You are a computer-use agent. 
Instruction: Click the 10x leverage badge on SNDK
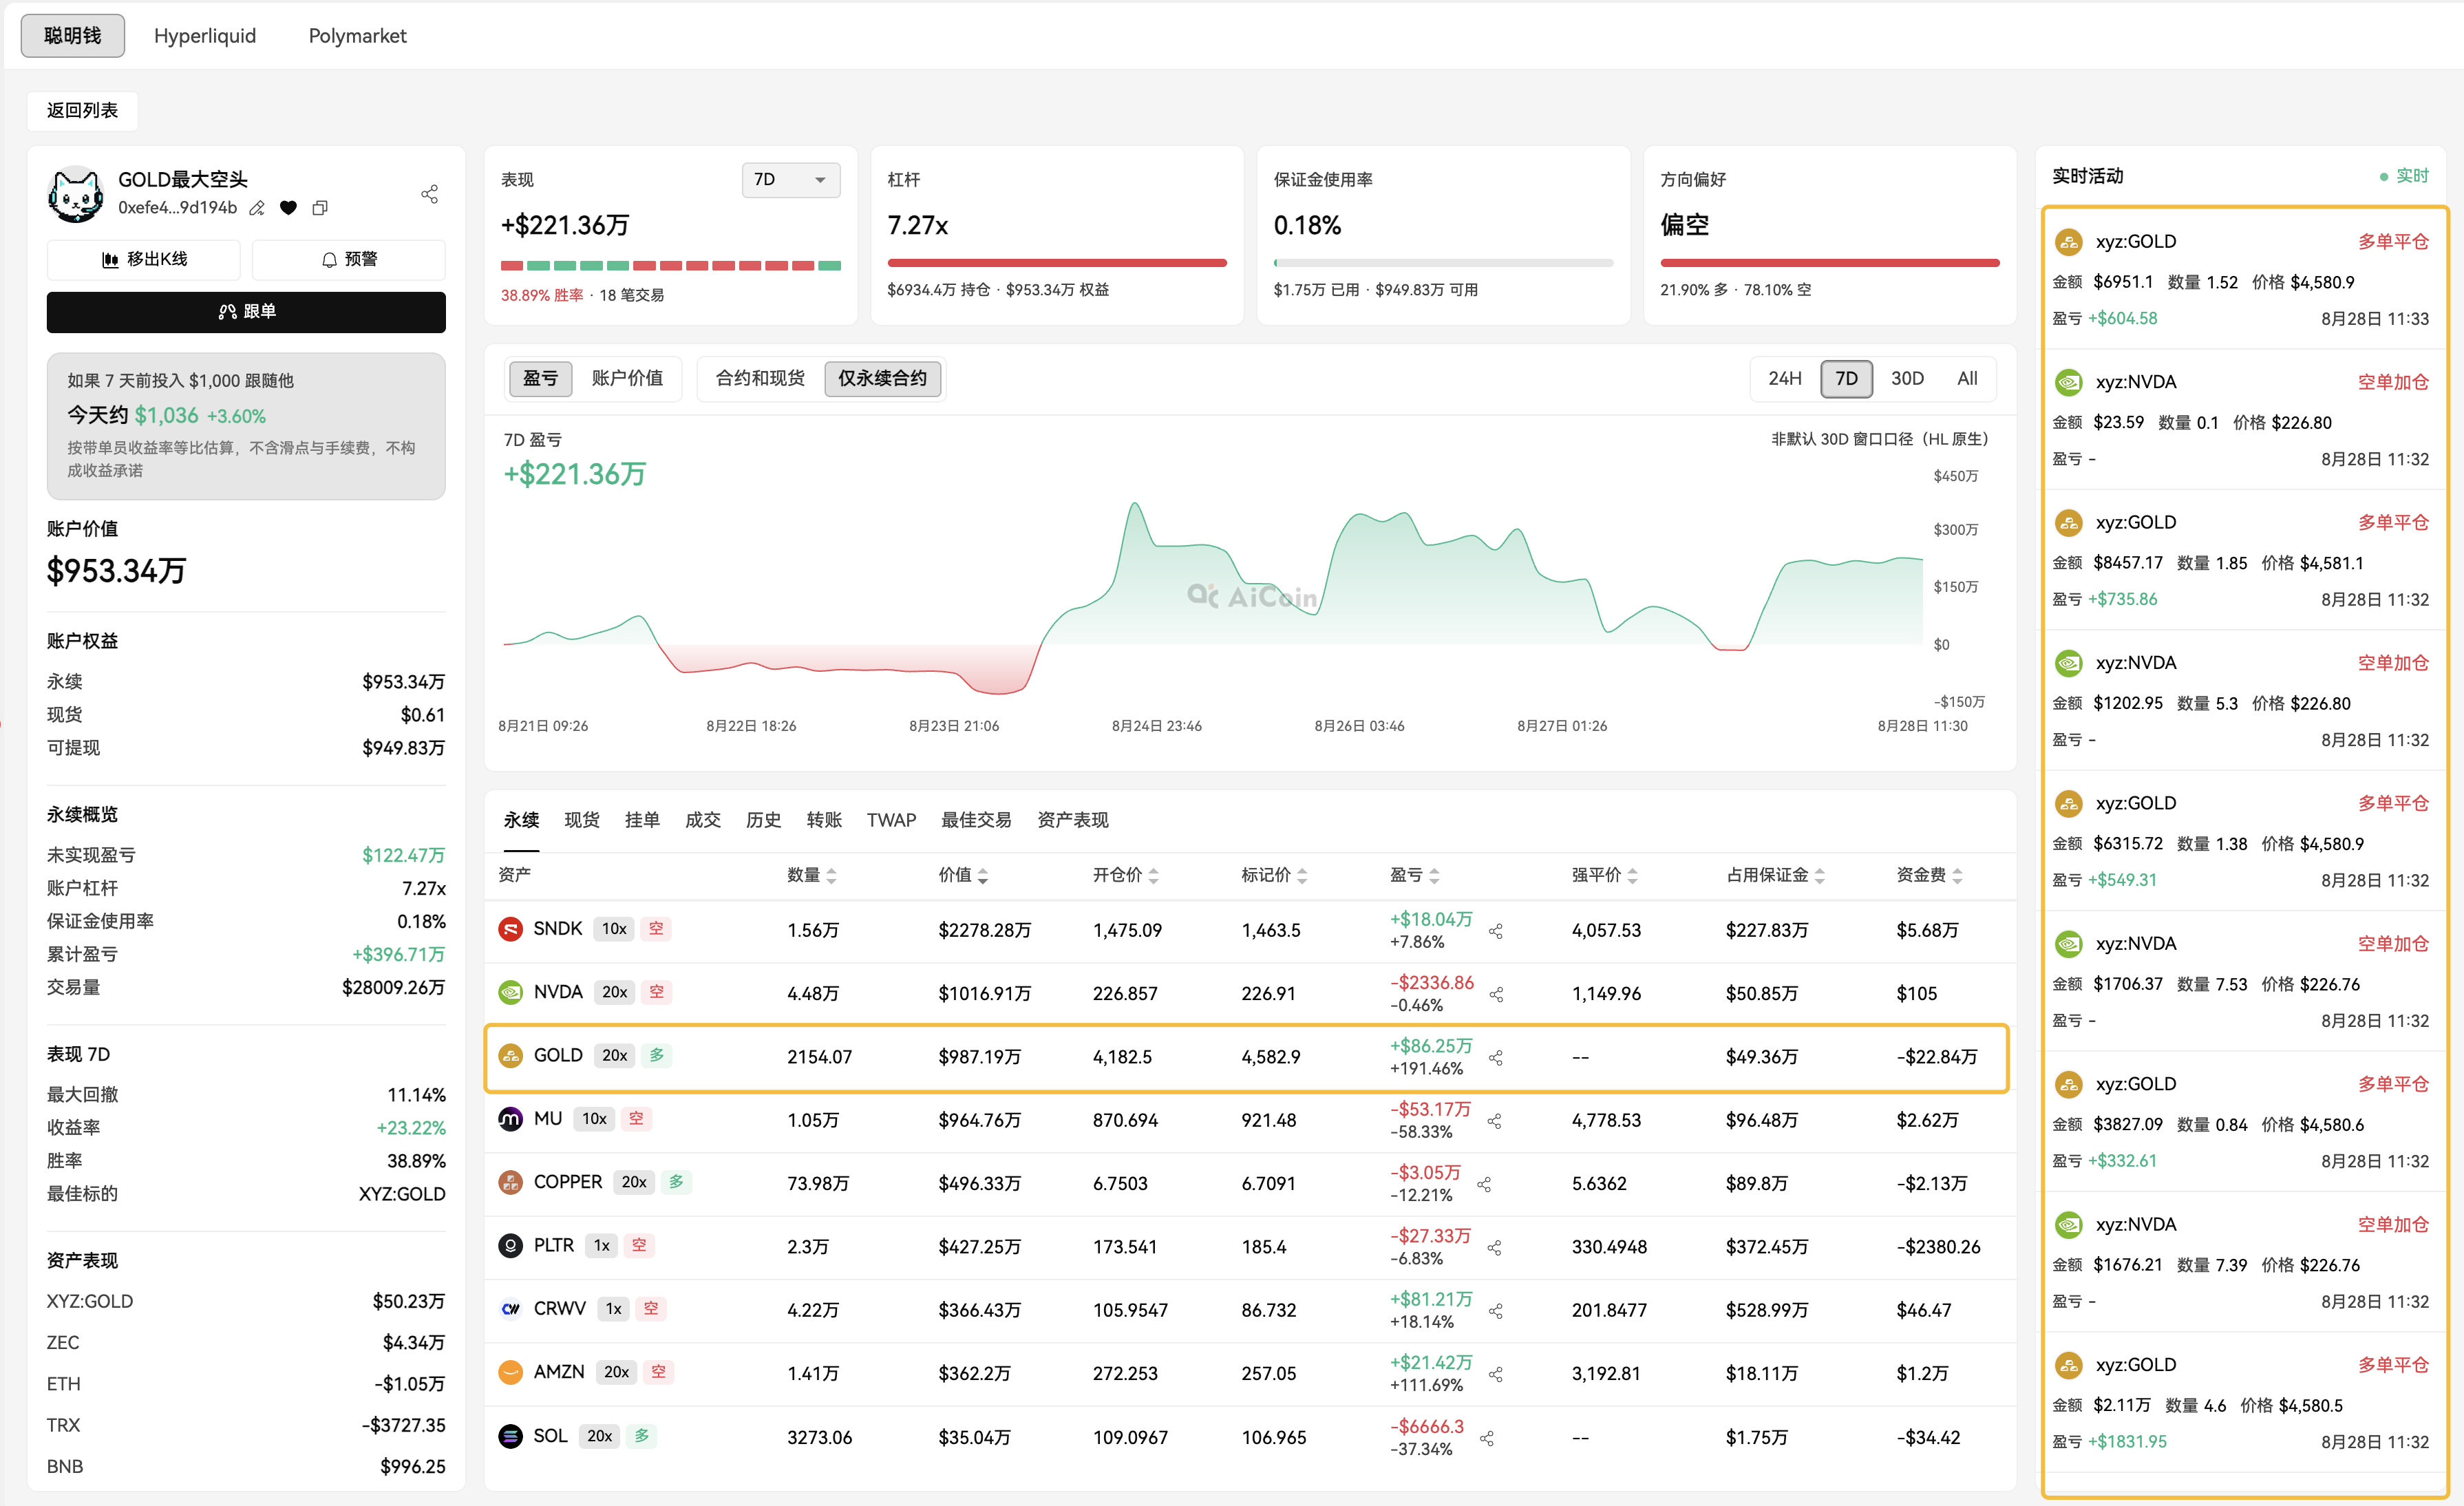point(614,929)
